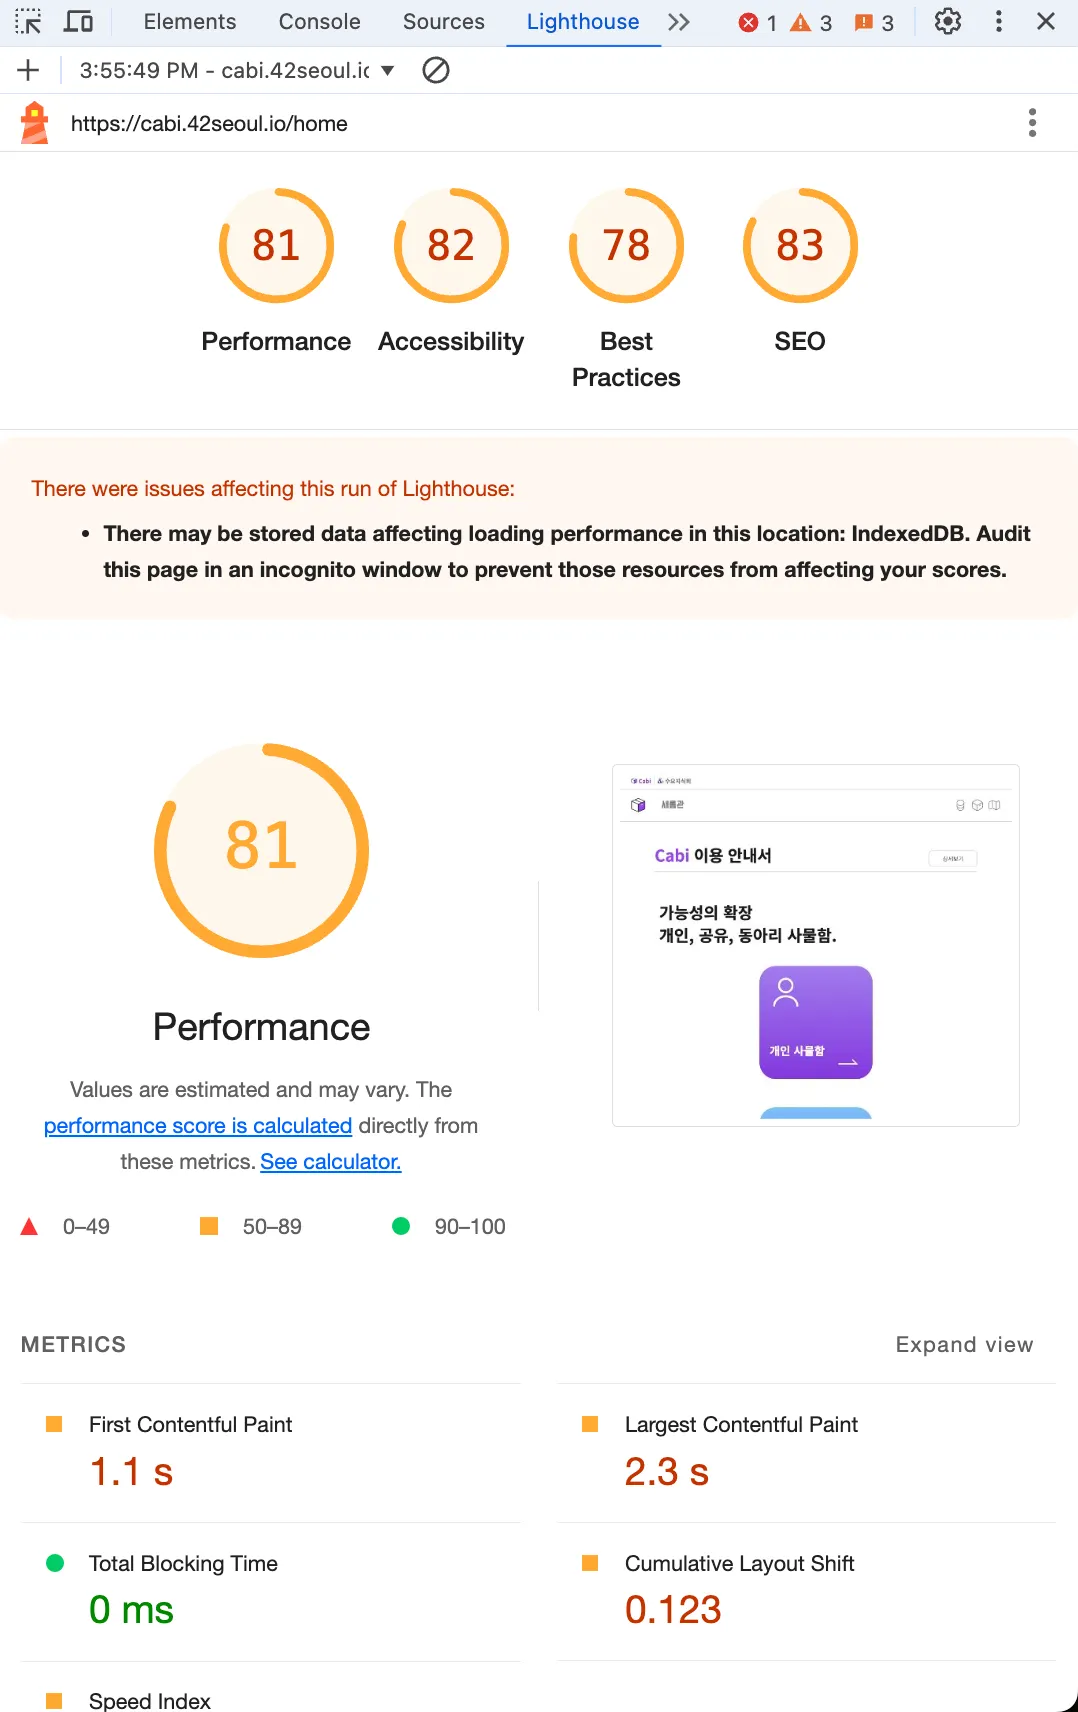
Task: Open DevTools settings gear
Action: point(947,21)
